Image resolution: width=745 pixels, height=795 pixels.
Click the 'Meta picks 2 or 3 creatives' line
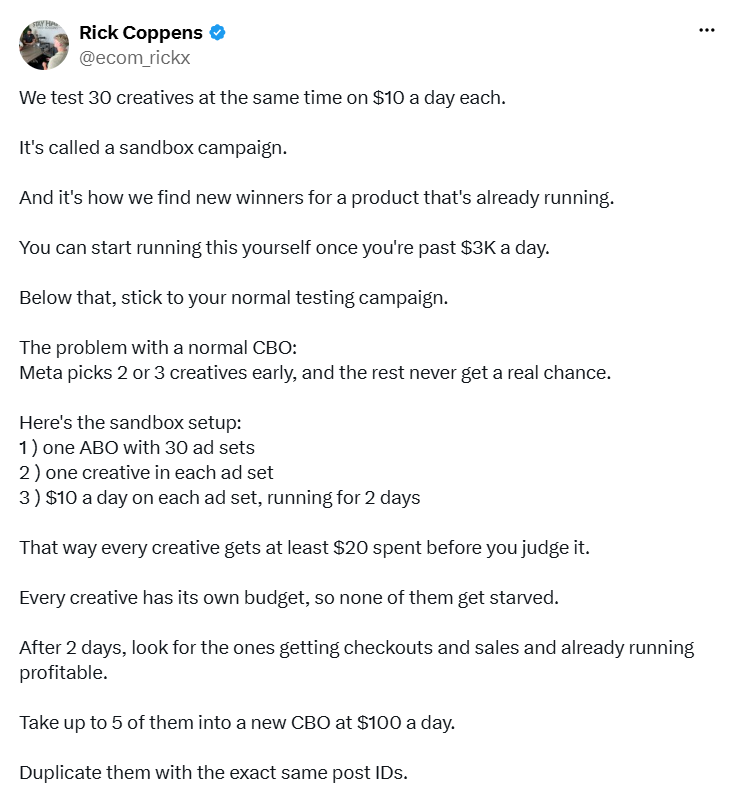tap(315, 373)
